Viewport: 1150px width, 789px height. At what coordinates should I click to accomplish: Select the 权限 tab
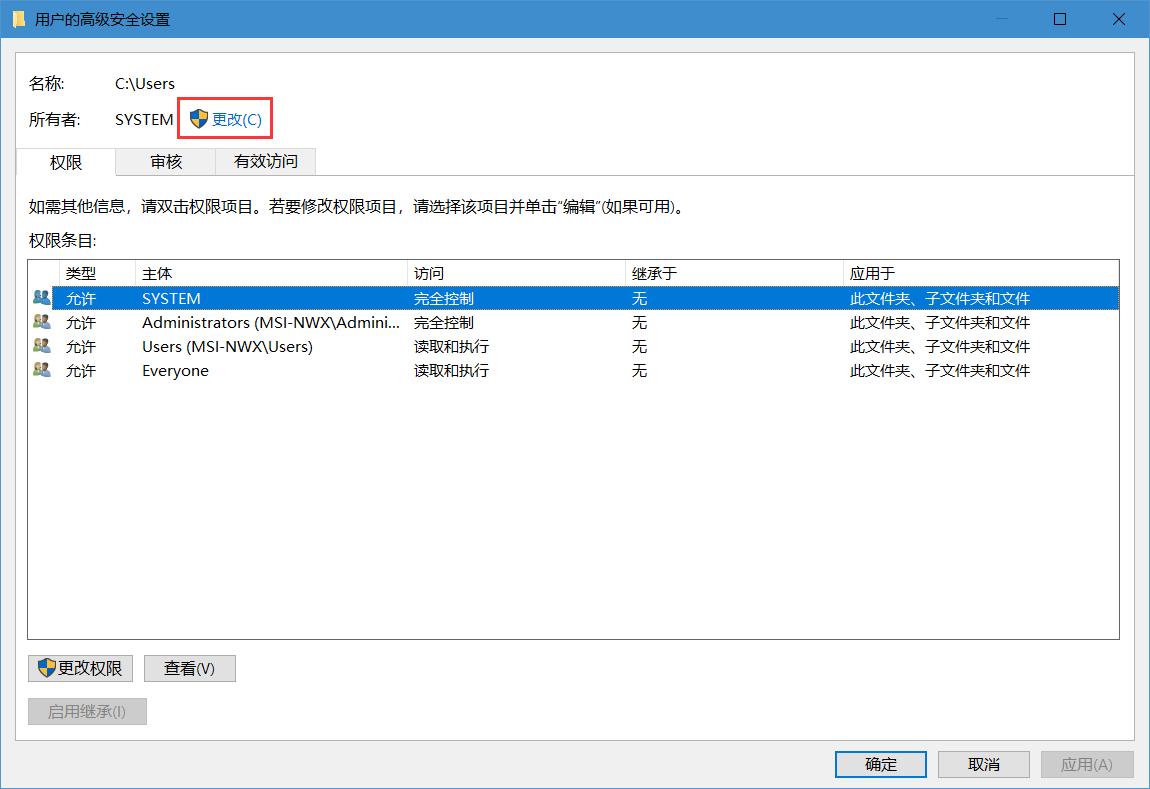[x=66, y=162]
